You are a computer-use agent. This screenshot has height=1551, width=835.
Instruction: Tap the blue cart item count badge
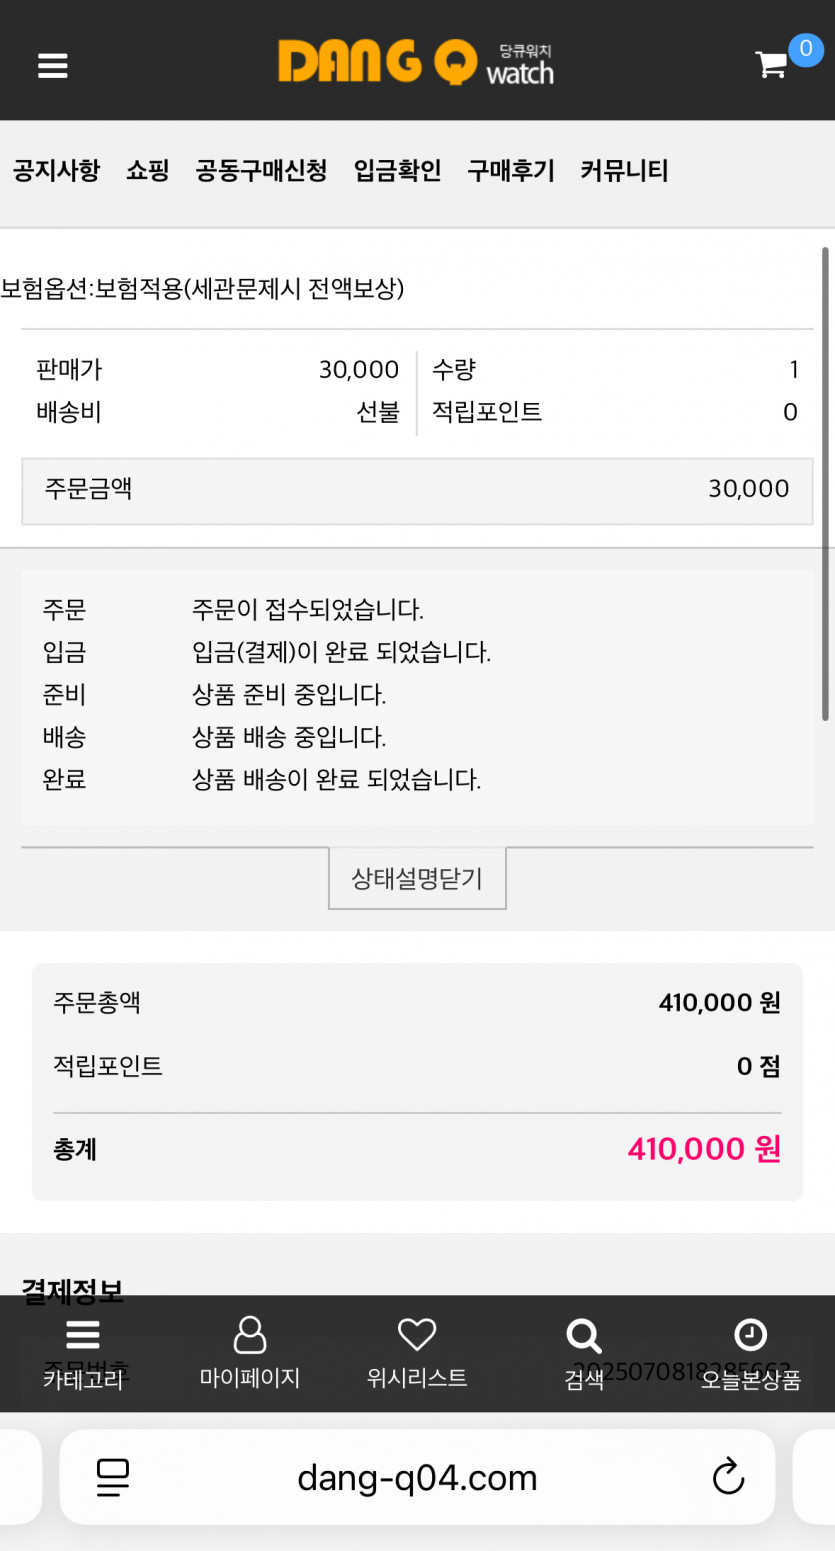[806, 48]
